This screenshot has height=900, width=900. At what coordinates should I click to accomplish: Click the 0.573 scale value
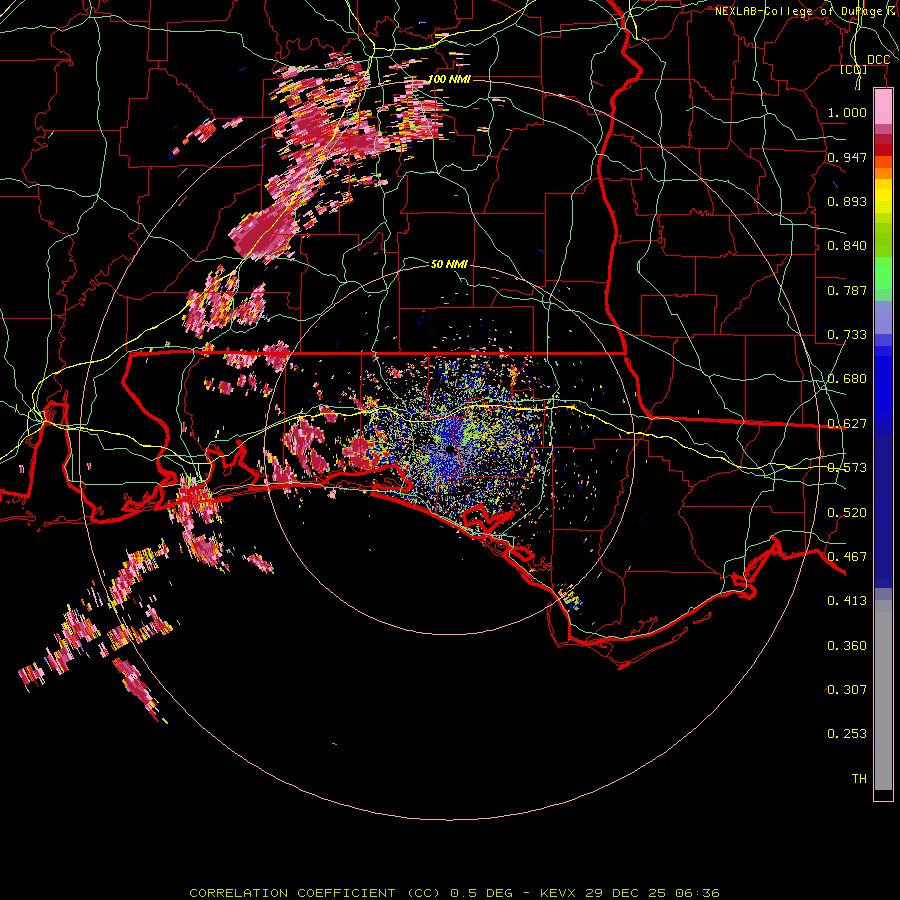pyautogui.click(x=847, y=468)
